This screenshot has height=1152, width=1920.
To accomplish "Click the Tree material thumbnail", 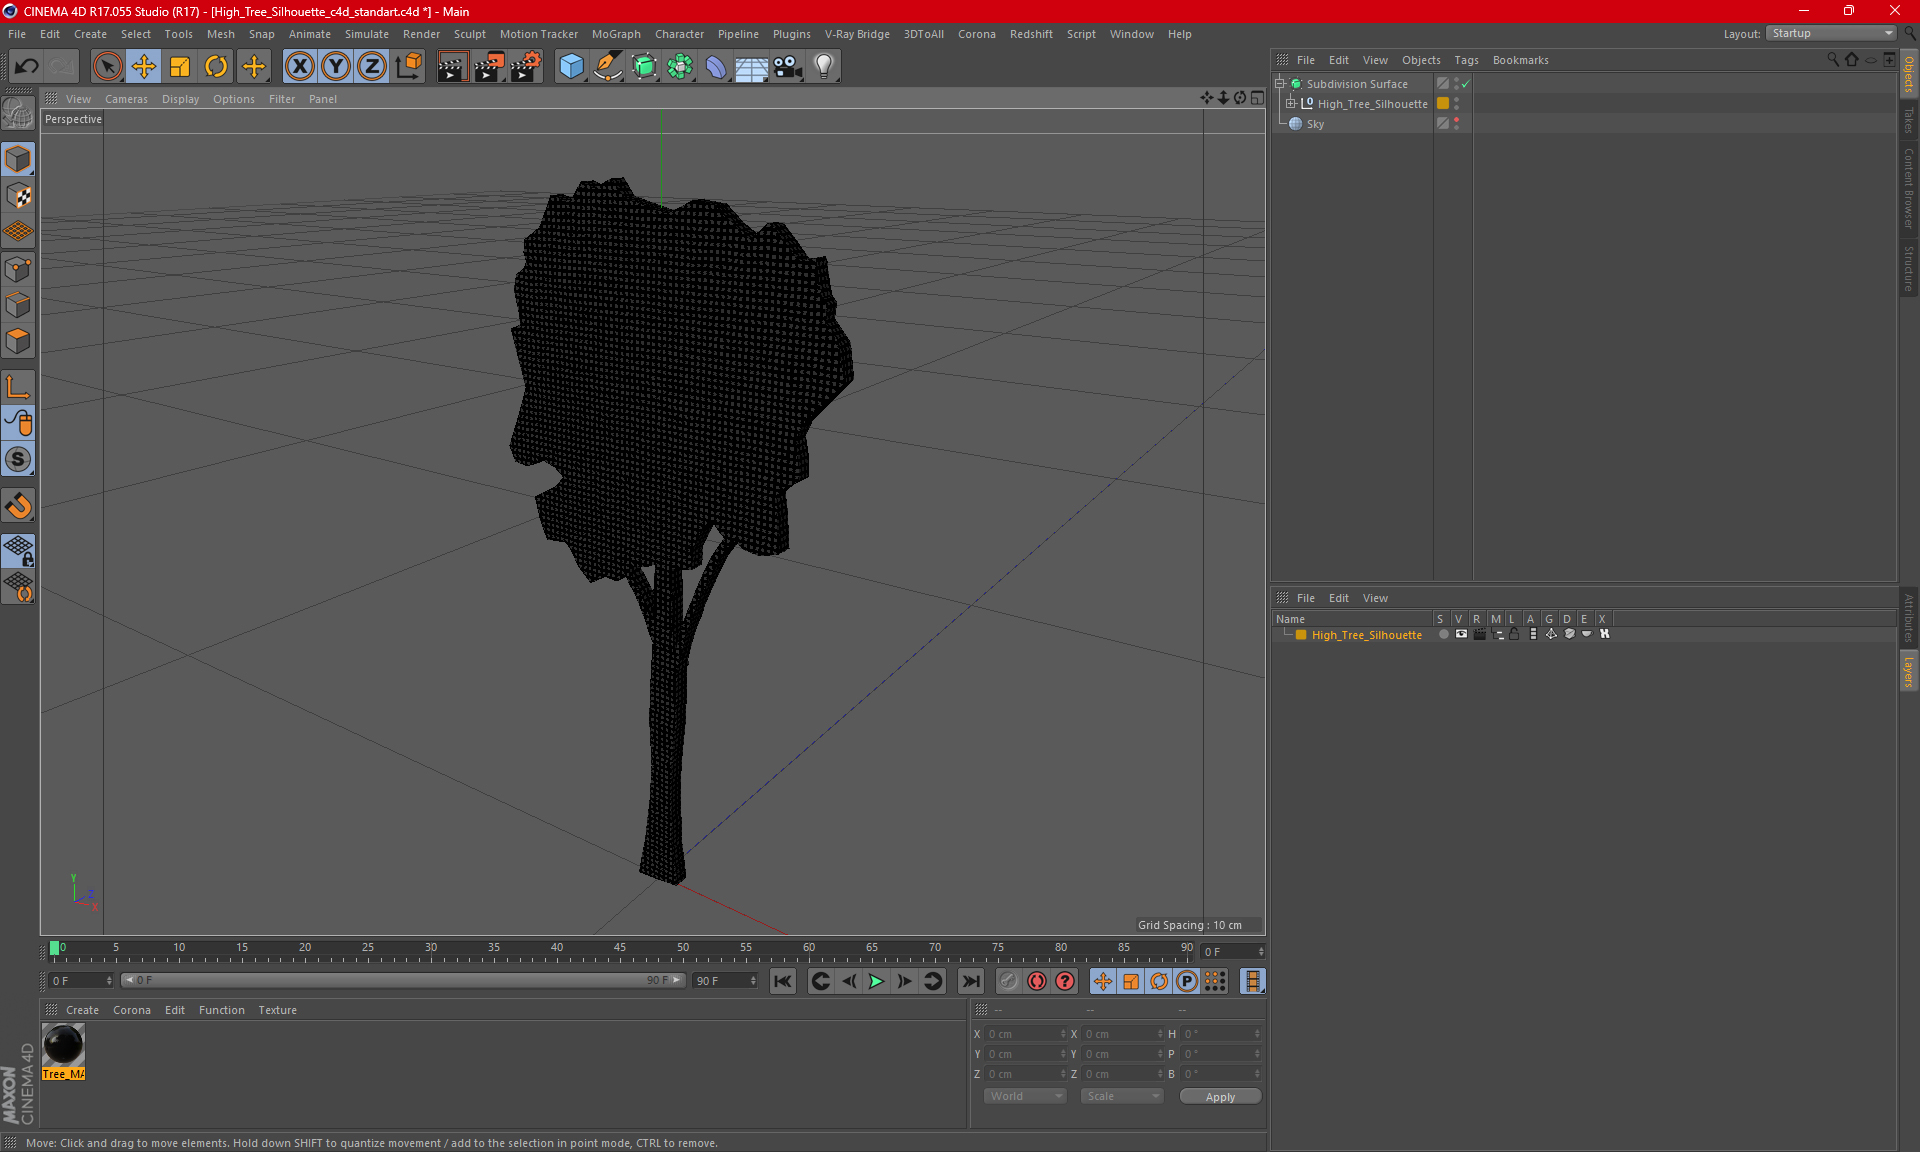I will [x=63, y=1046].
